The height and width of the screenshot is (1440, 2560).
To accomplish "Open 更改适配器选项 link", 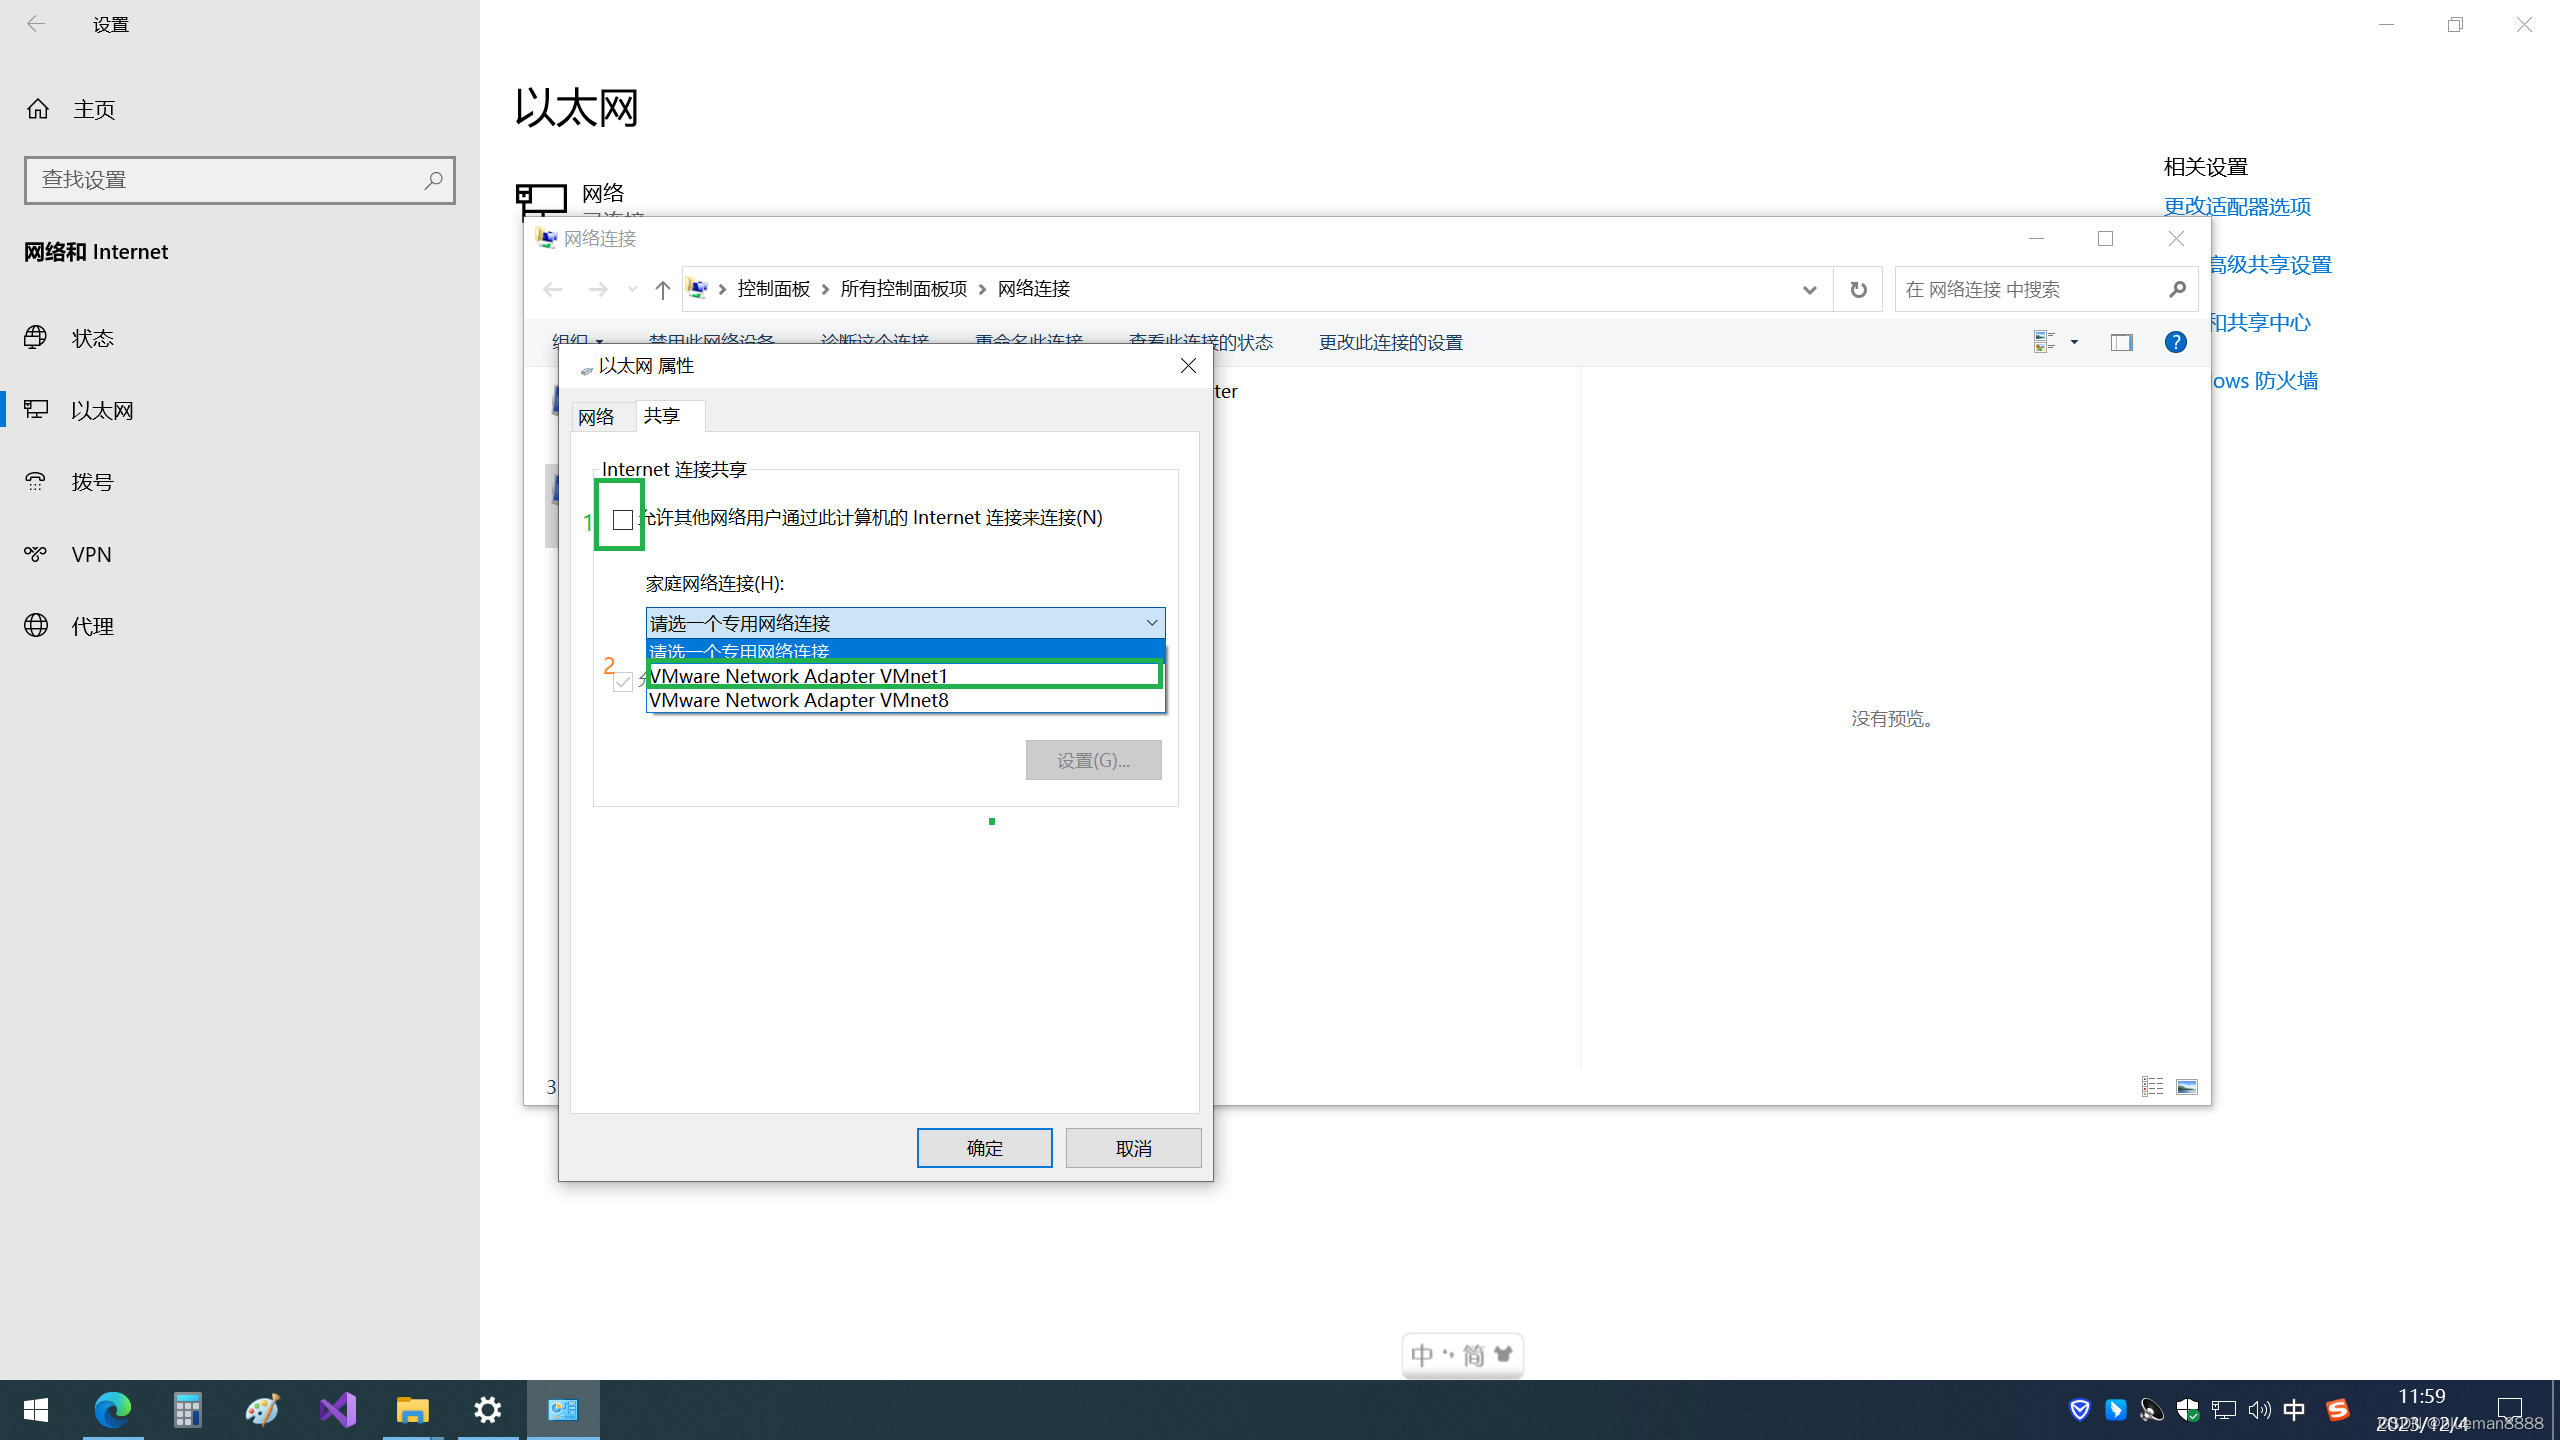I will point(2237,207).
